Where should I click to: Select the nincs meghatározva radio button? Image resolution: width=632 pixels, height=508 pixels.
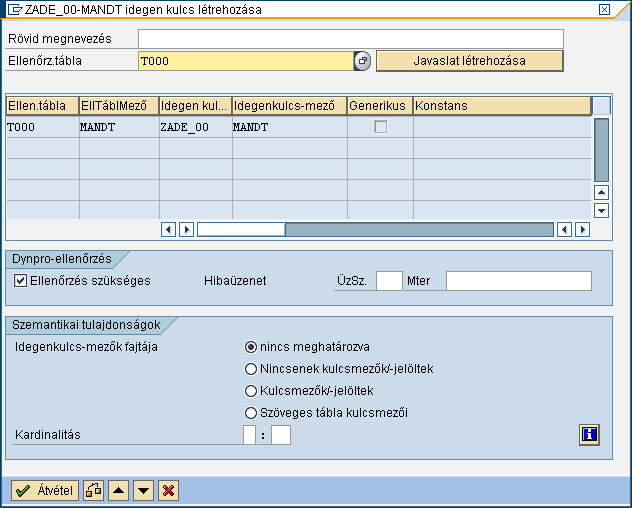click(x=251, y=347)
